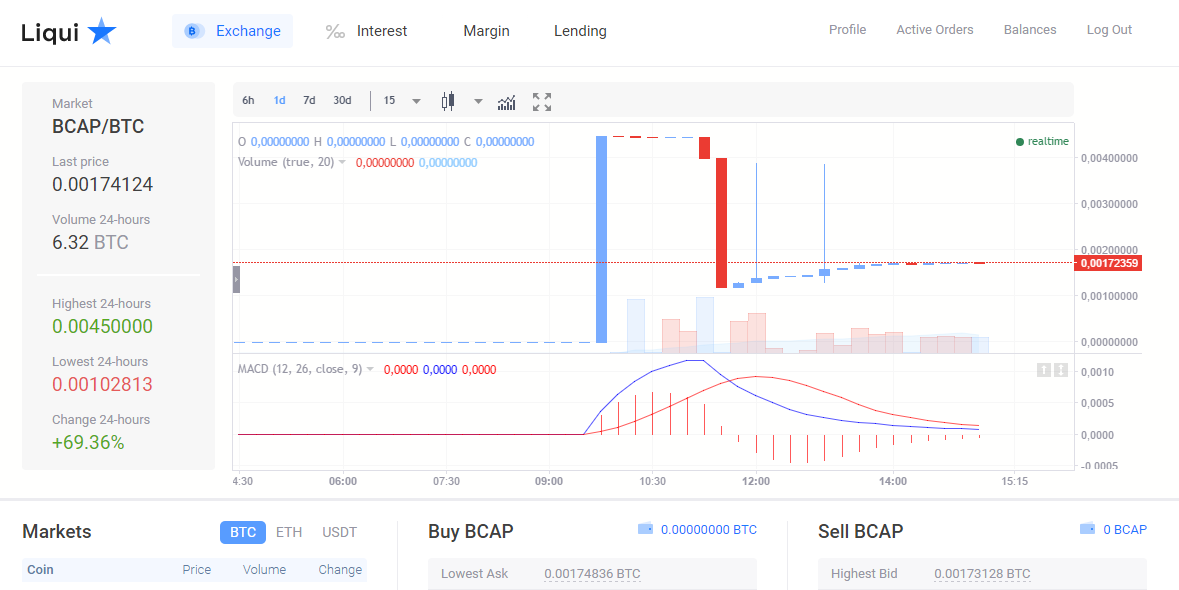Toggle fullscreen chart mode
1179x590 pixels.
point(542,101)
